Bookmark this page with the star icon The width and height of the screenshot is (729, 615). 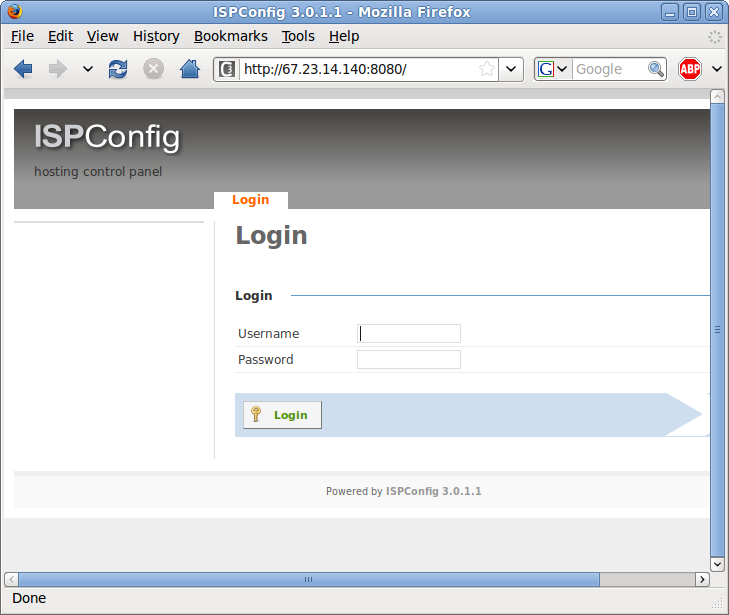pos(487,69)
